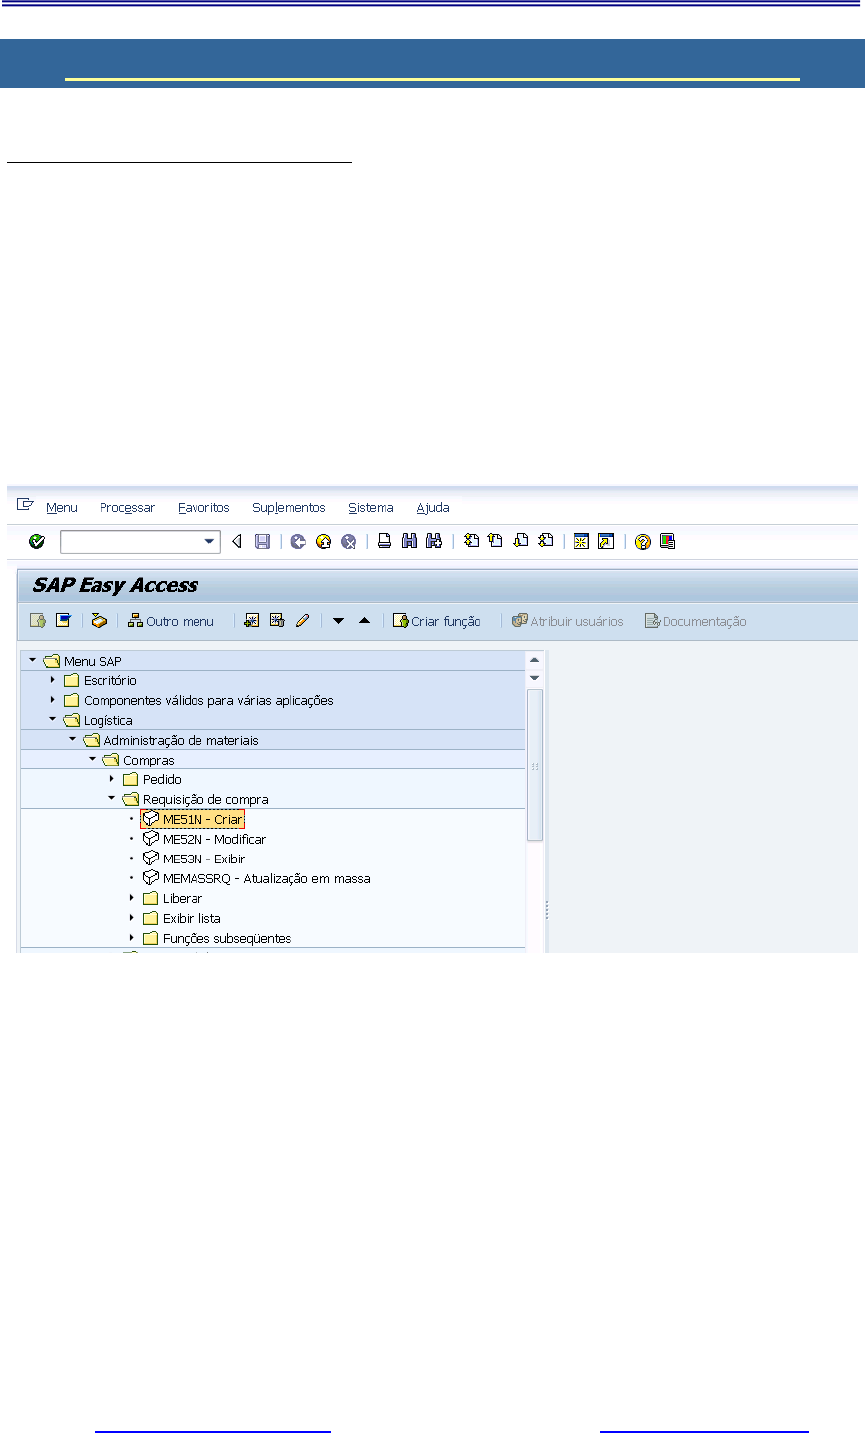The height and width of the screenshot is (1433, 865).
Task: Click the green Enter checkmark icon
Action: [37, 541]
